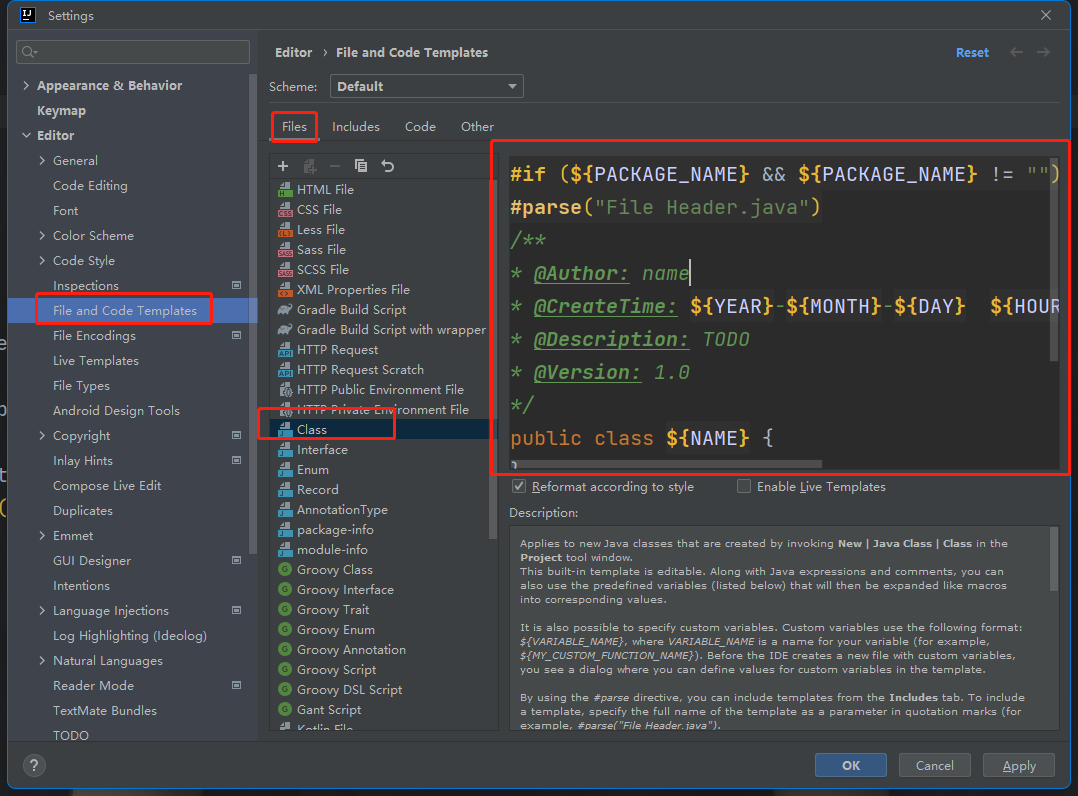Click the Apply button

(1019, 765)
